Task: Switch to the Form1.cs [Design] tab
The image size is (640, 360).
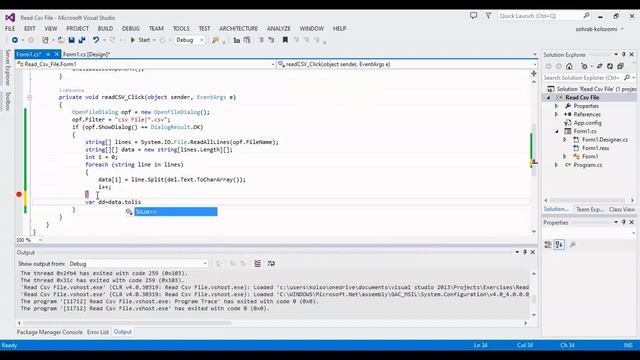Action: pos(86,54)
